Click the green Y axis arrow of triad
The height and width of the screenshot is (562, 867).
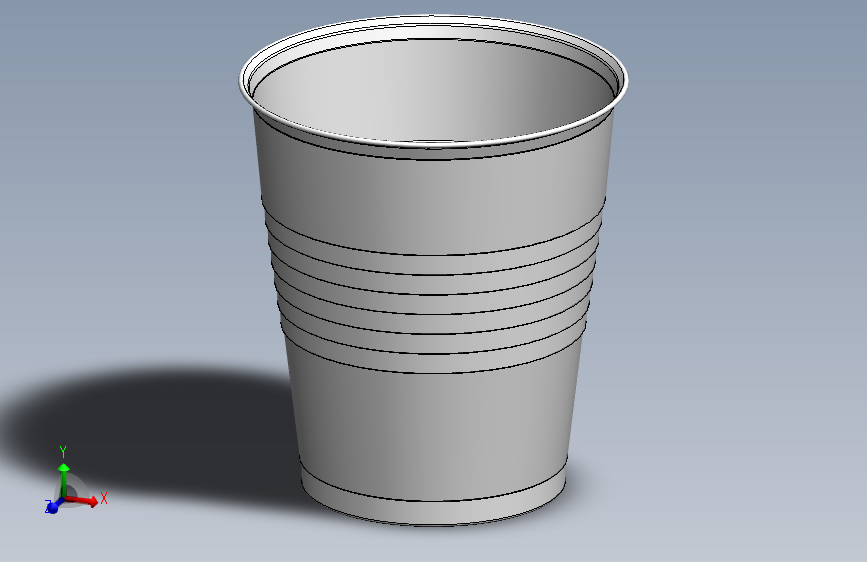pos(64,480)
